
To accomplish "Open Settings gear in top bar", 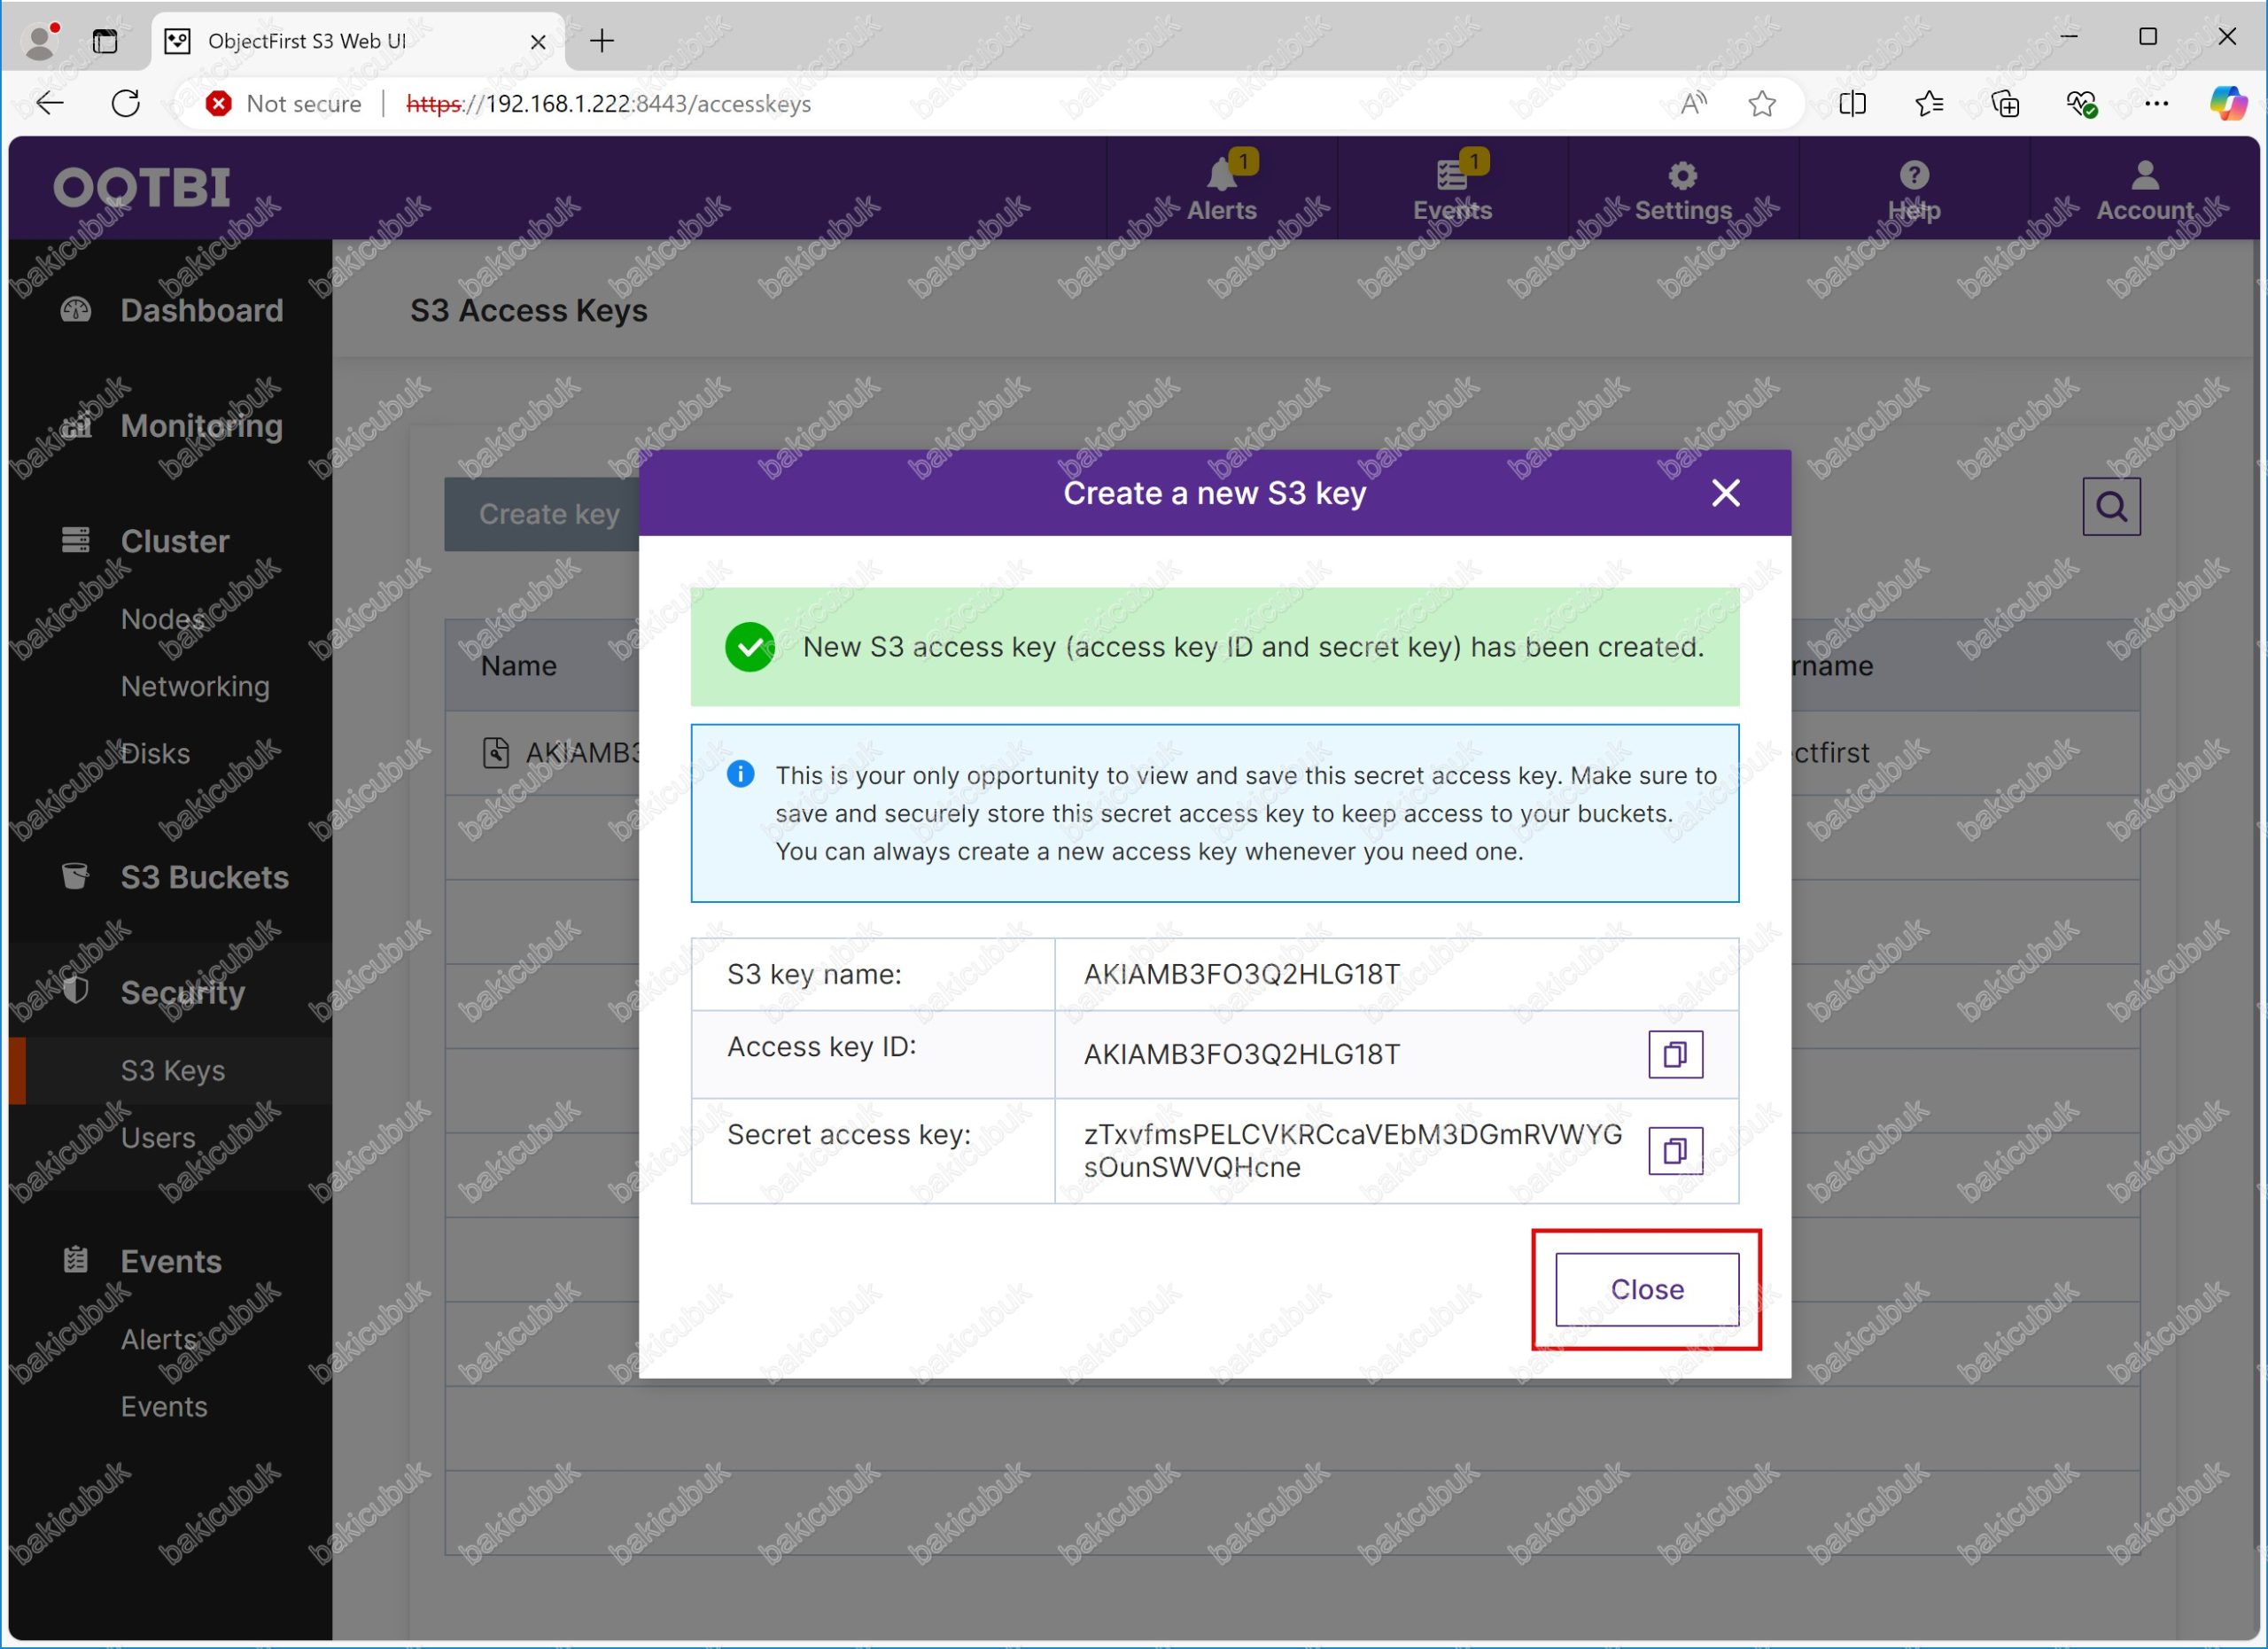I will click(x=1682, y=188).
